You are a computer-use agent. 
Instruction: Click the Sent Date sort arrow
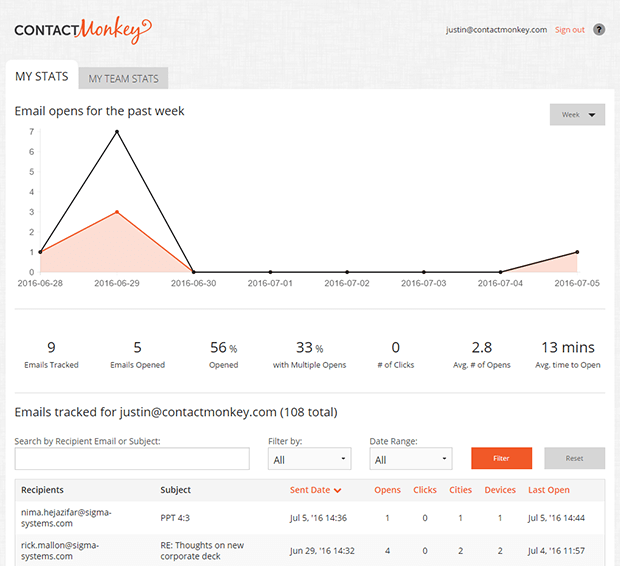coord(337,490)
